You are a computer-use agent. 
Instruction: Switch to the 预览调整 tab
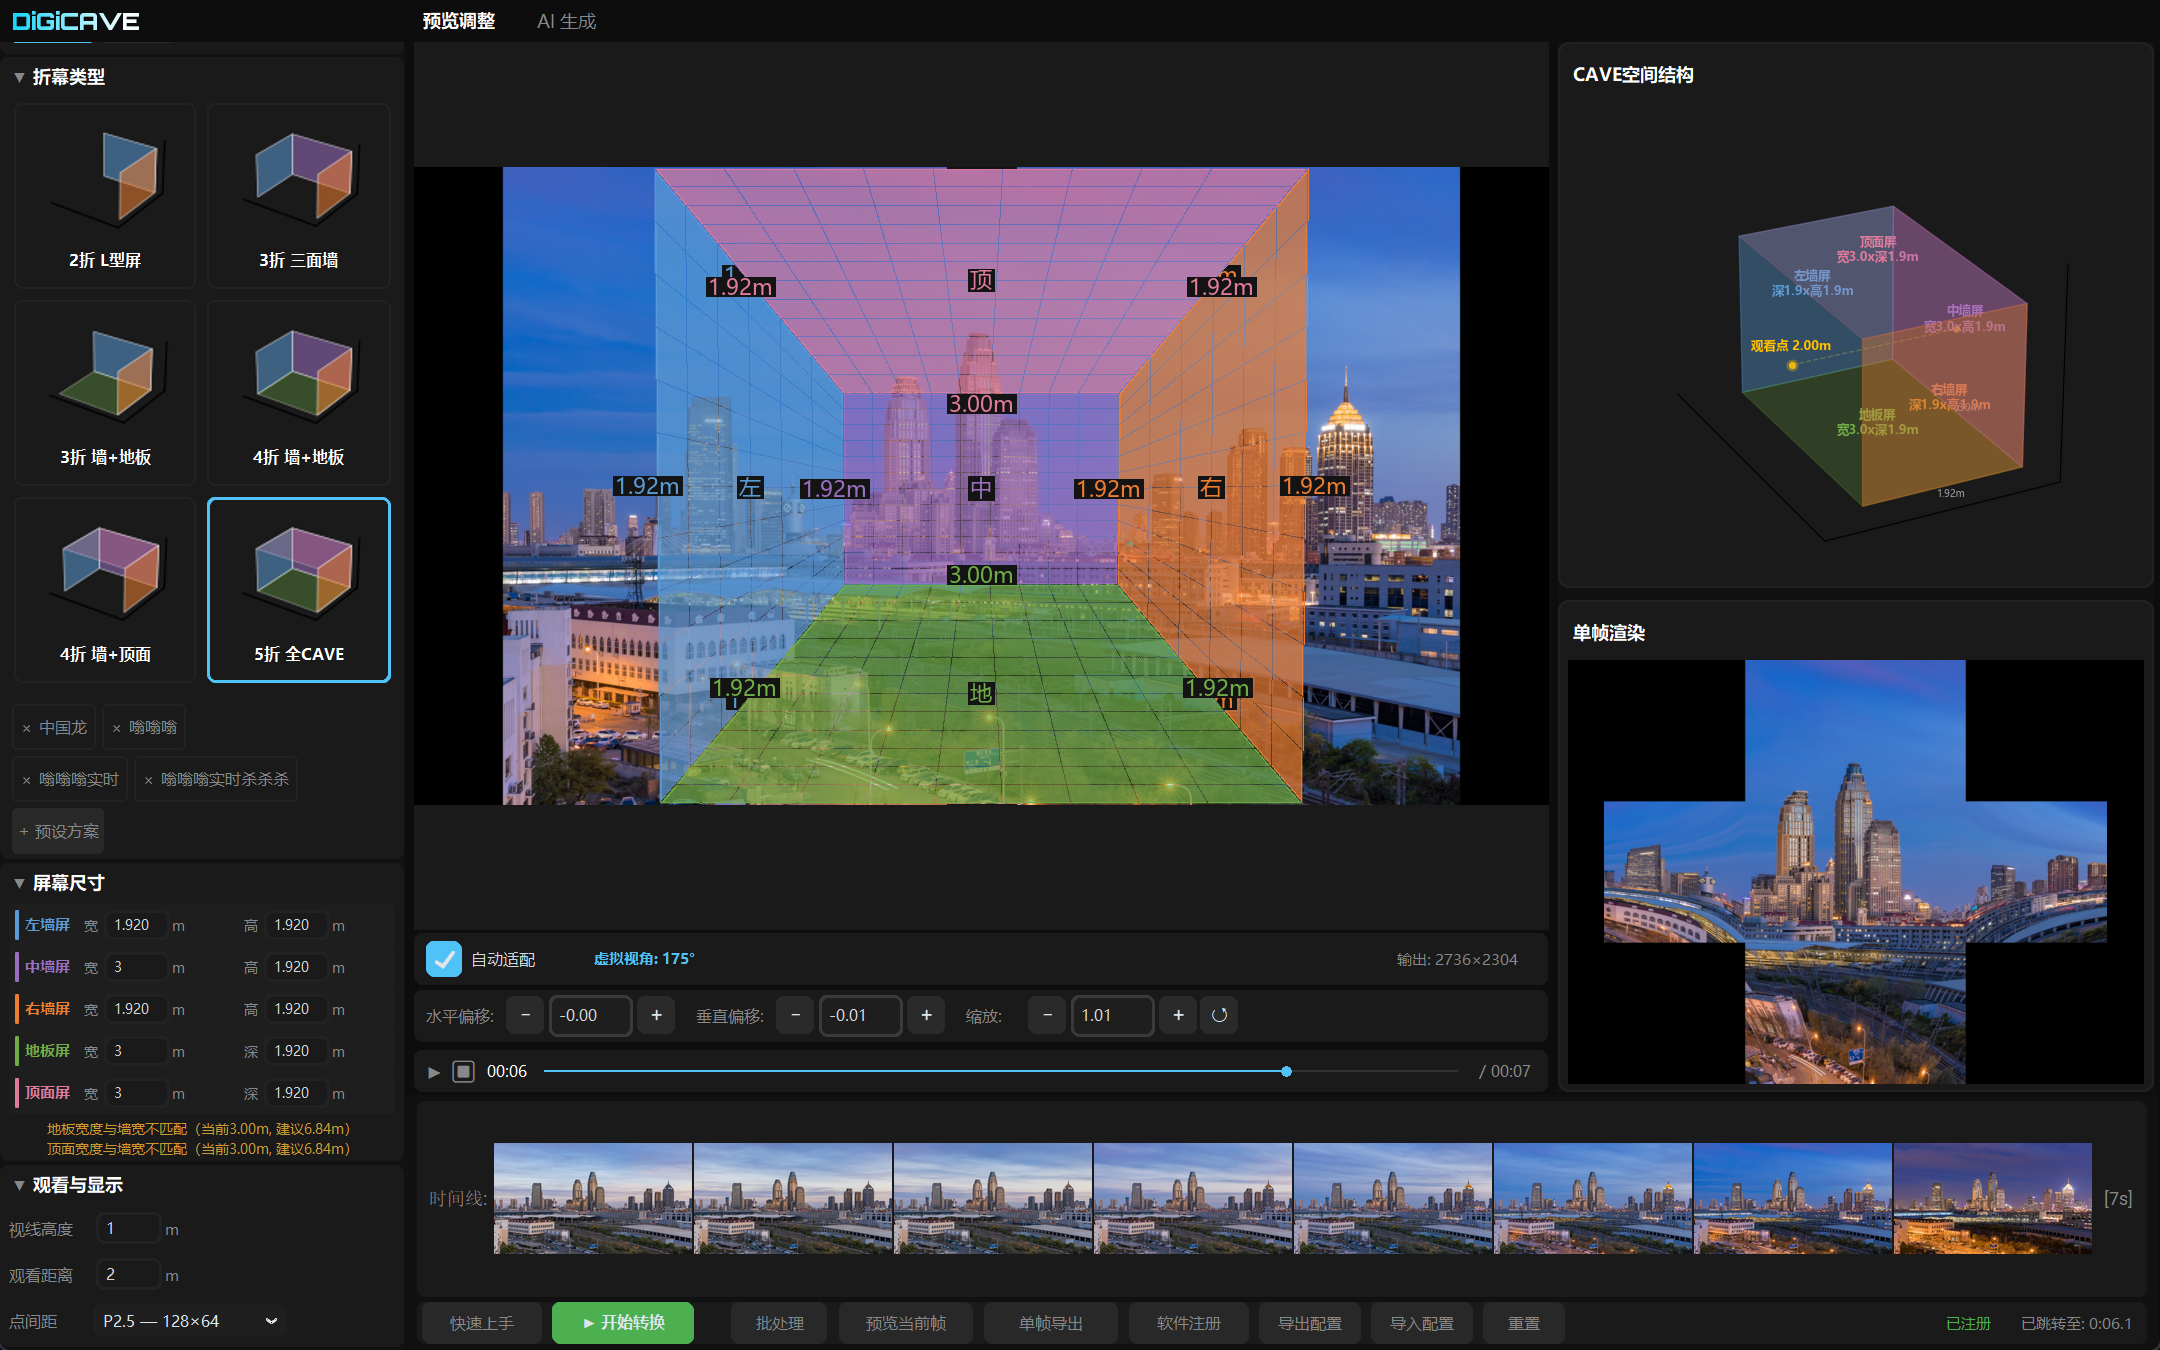(x=458, y=21)
